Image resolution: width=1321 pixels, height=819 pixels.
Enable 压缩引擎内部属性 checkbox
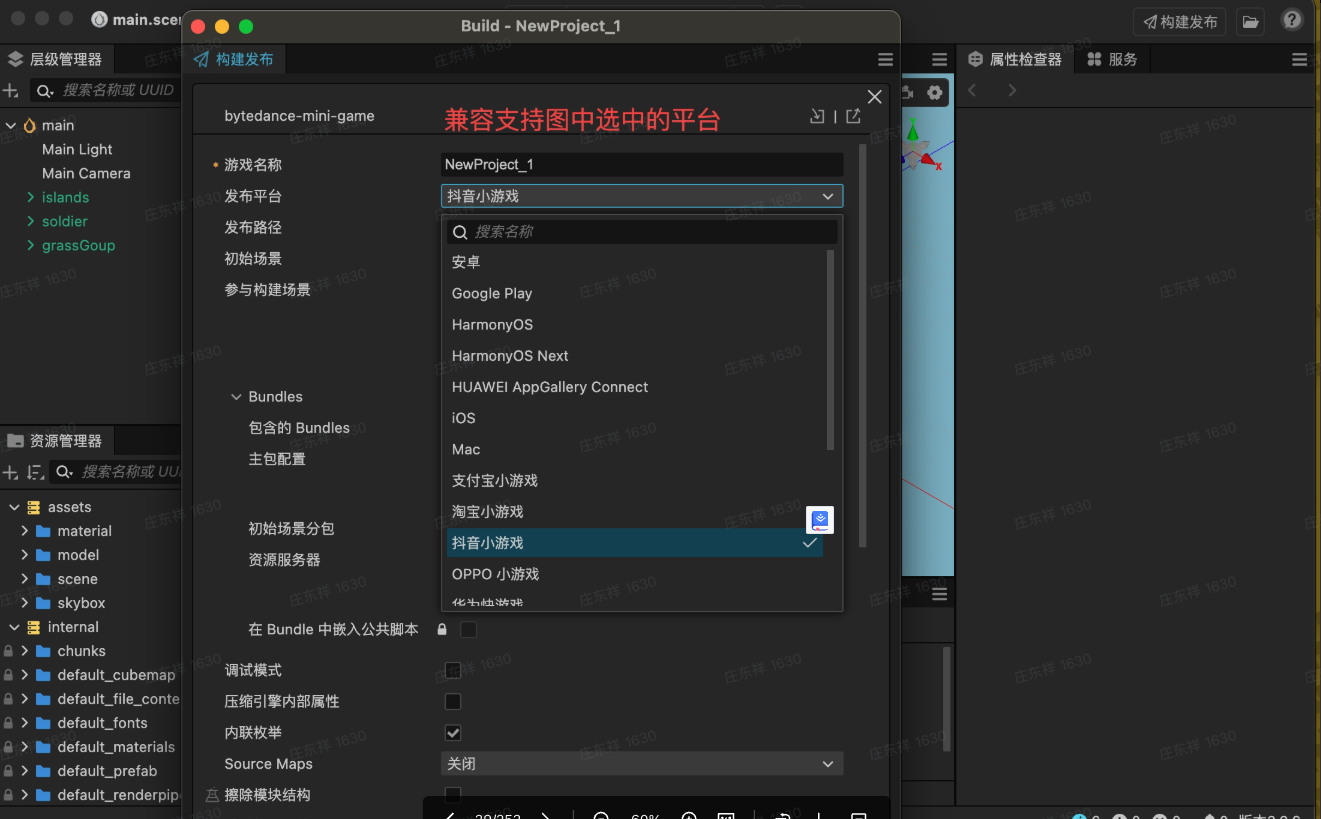[453, 702]
